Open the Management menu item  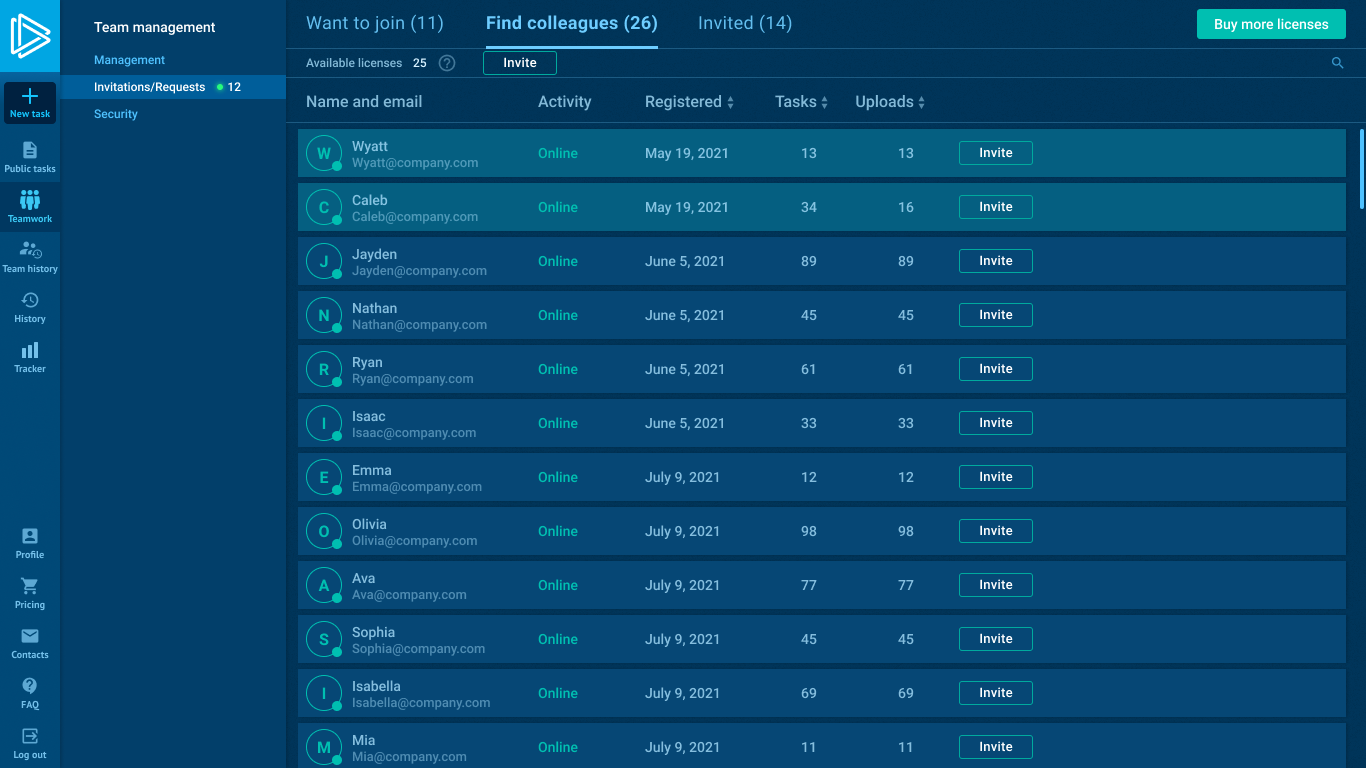(x=130, y=60)
